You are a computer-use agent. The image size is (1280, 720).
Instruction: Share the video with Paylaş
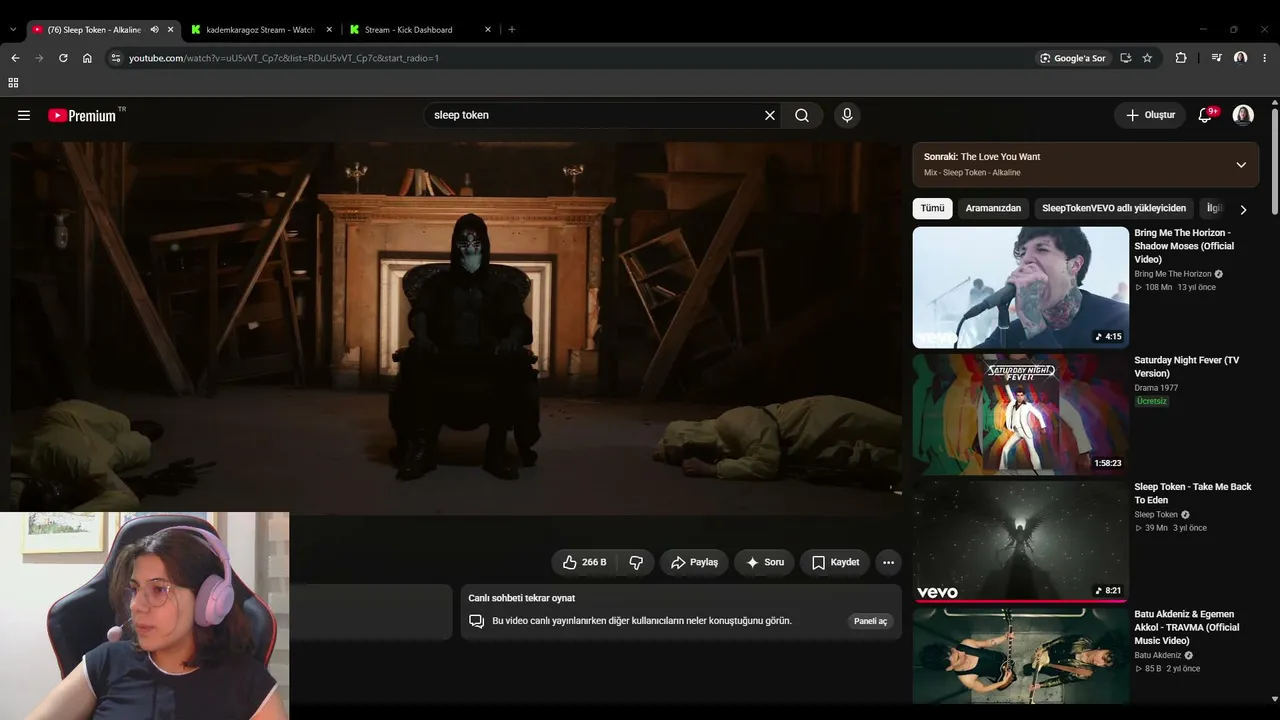[x=695, y=562]
